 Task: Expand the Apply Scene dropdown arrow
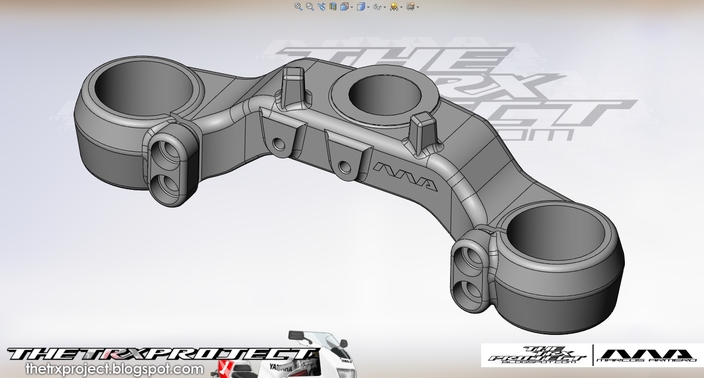[x=418, y=7]
